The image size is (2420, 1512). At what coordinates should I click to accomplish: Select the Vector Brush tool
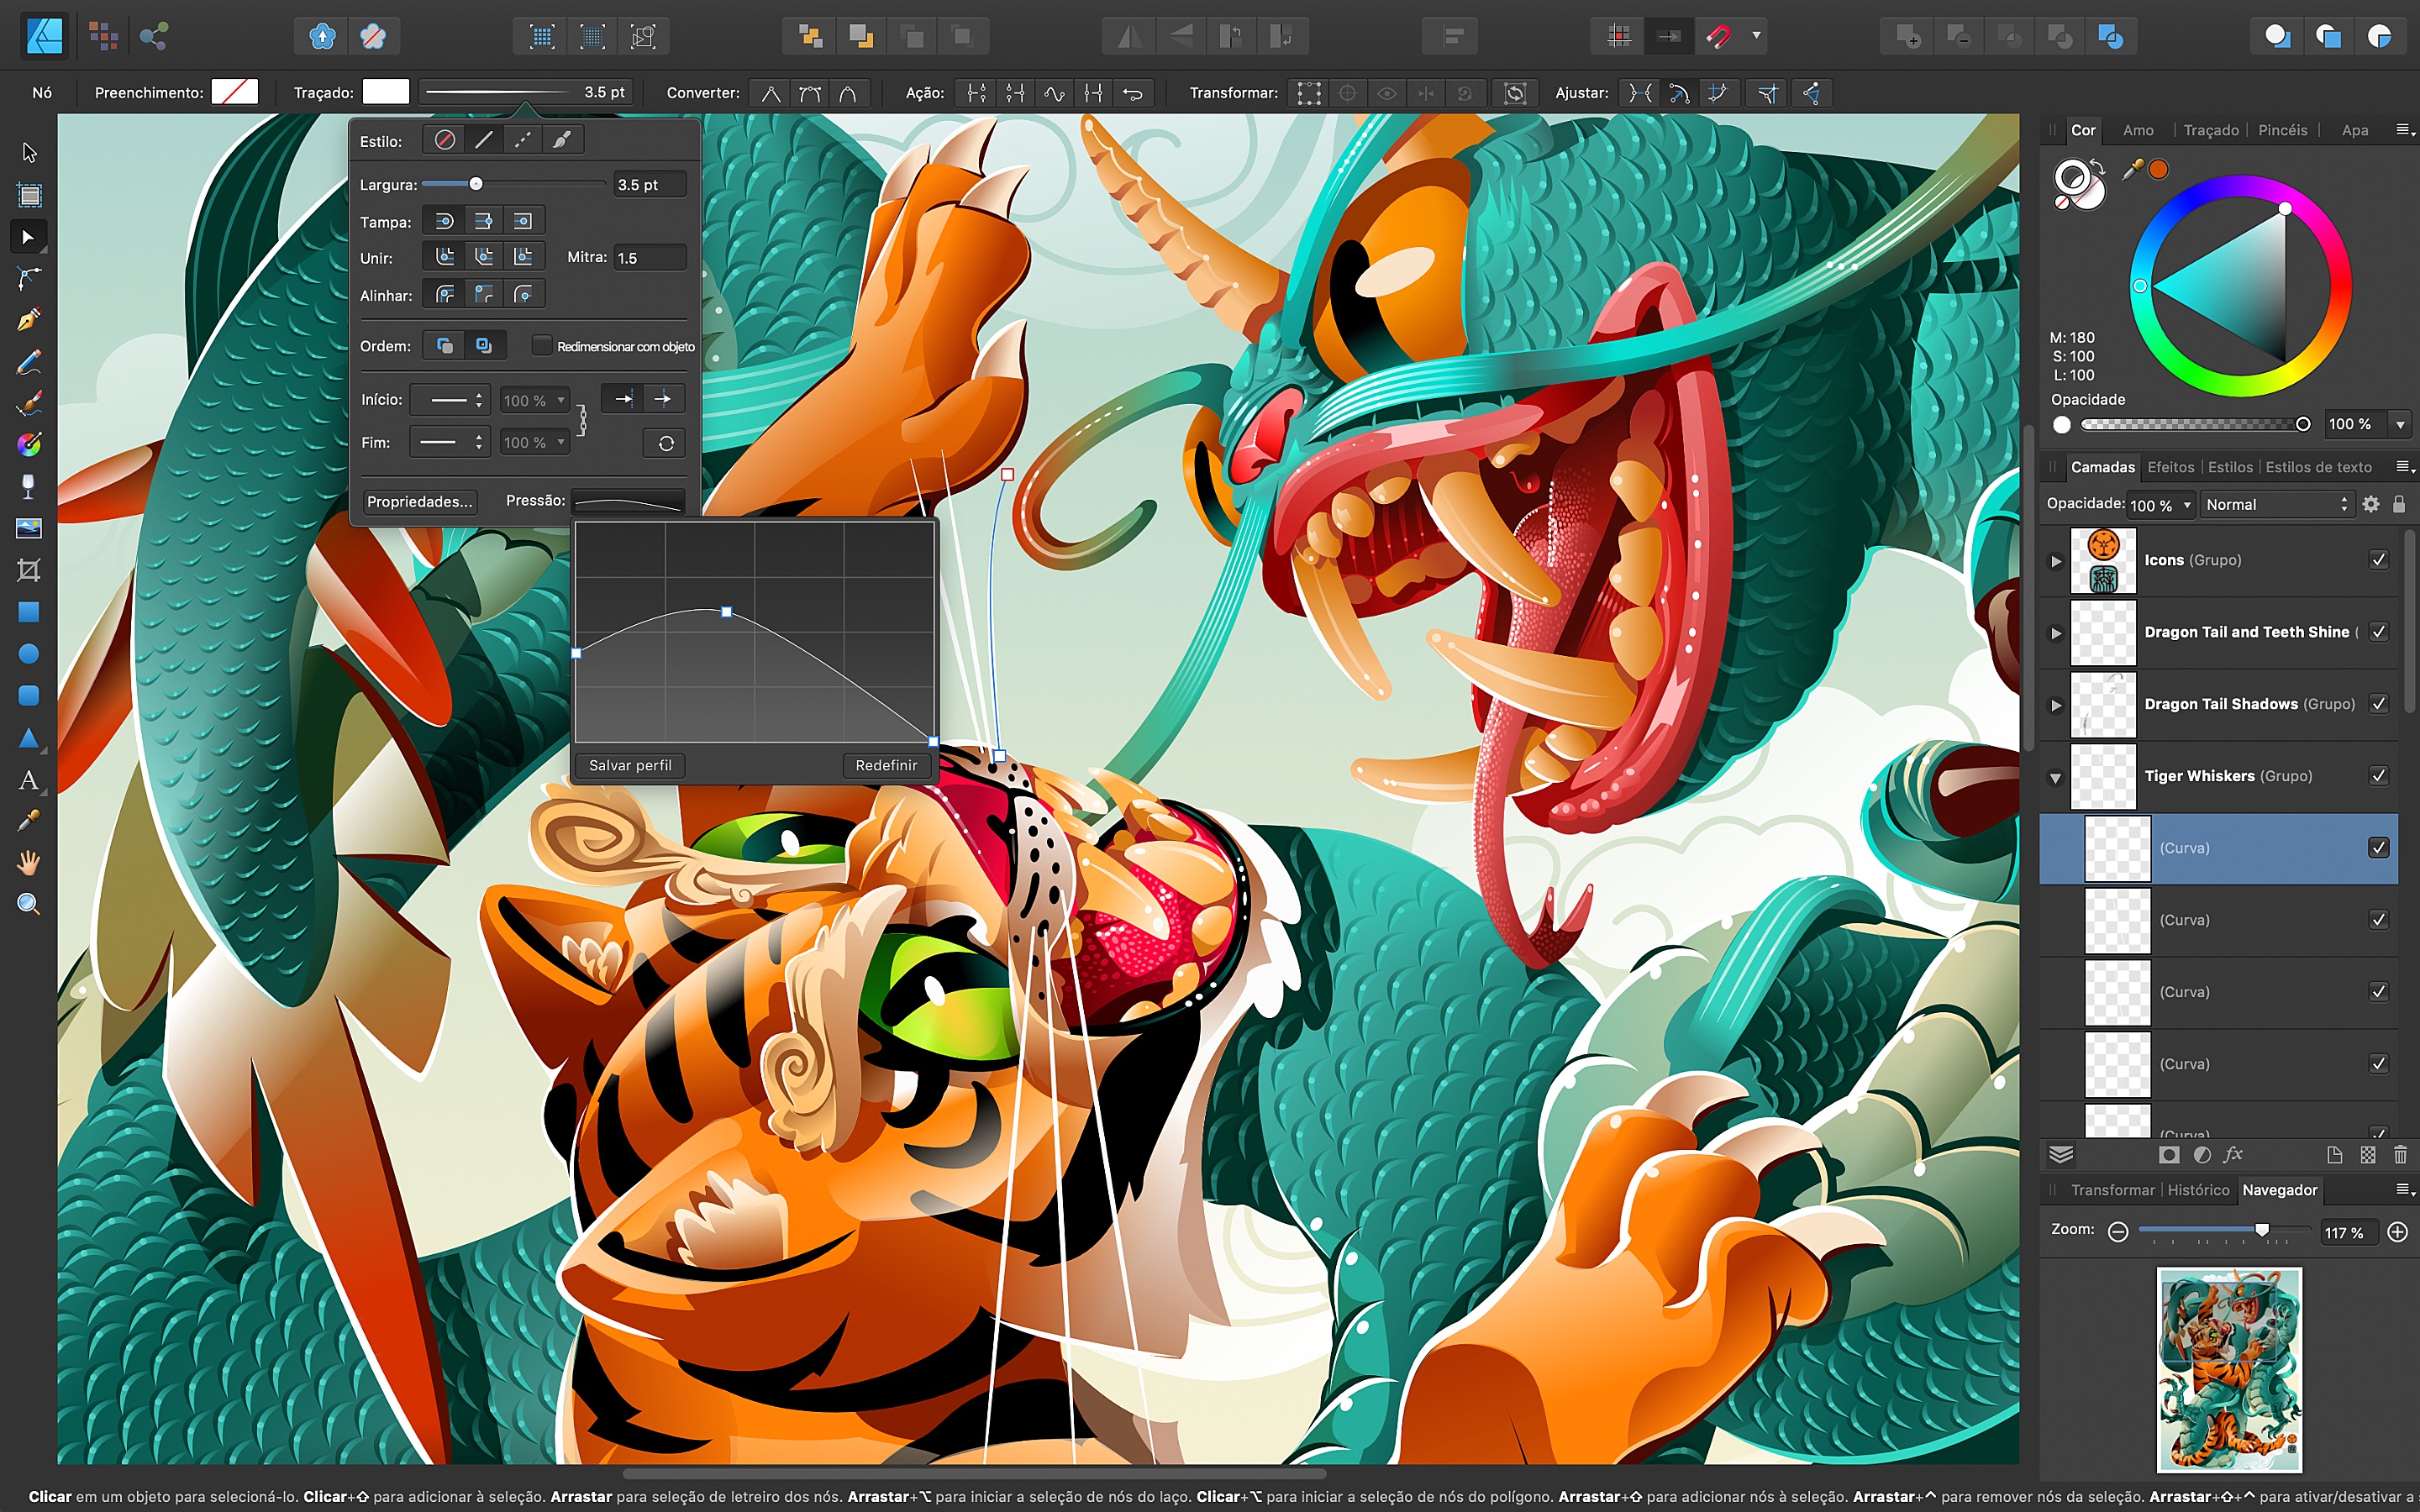tap(29, 404)
